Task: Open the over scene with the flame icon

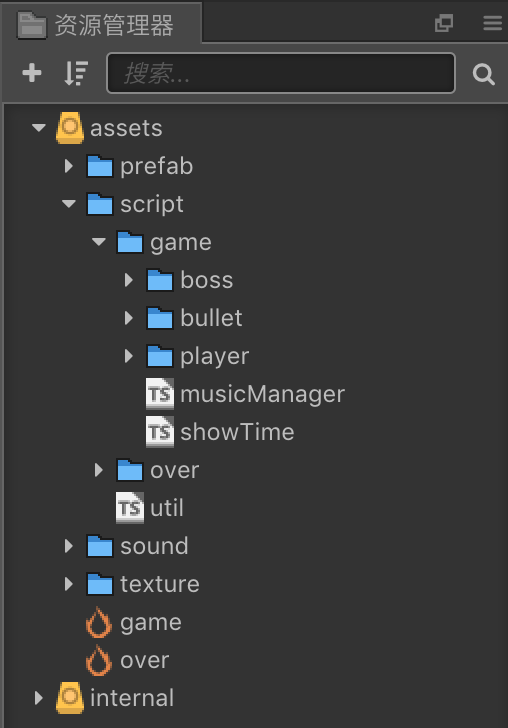Action: point(128,660)
